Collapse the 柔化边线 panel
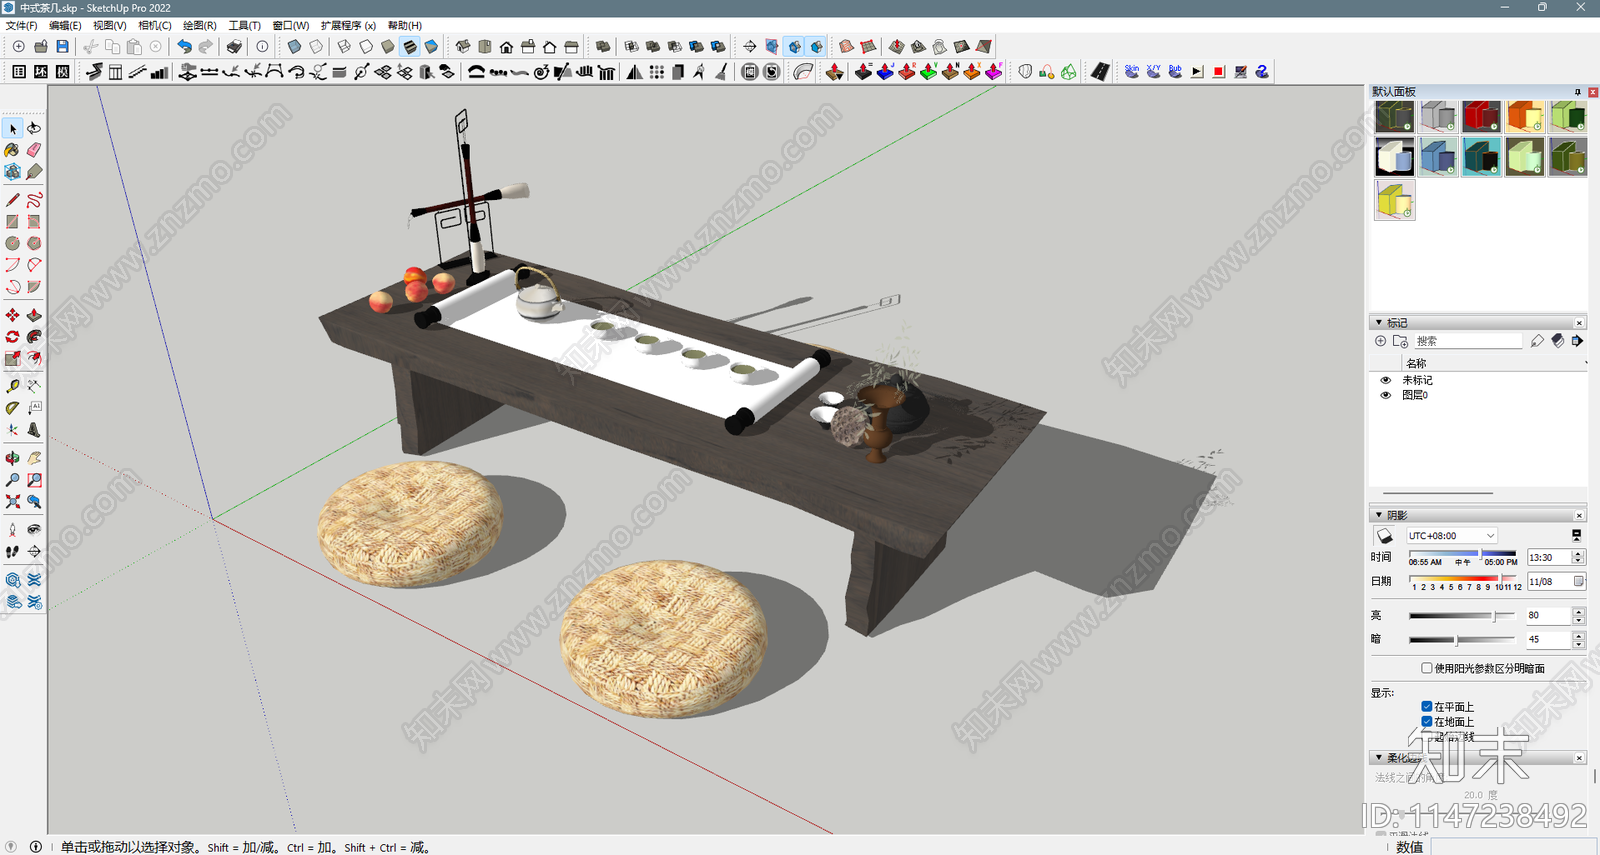 pyautogui.click(x=1379, y=758)
